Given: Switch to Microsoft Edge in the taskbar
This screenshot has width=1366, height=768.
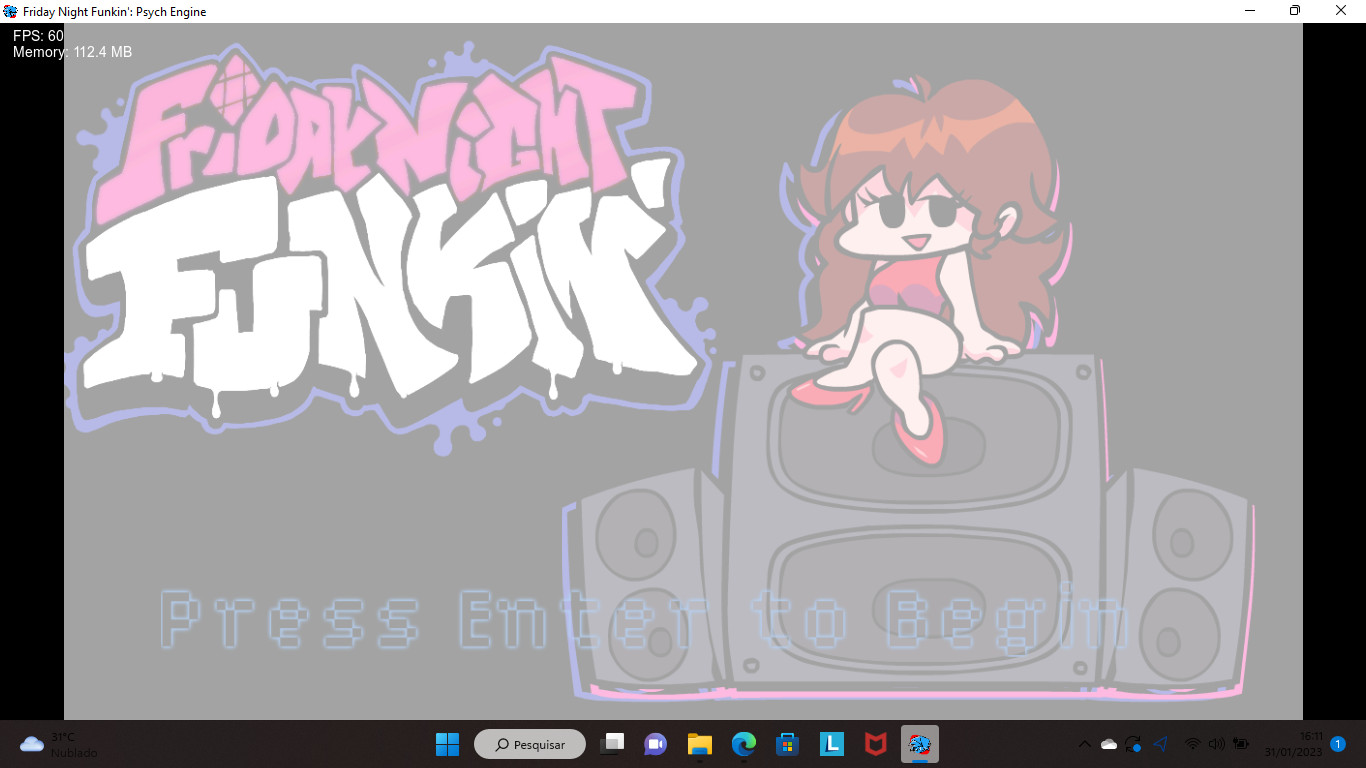Looking at the screenshot, I should tap(743, 744).
